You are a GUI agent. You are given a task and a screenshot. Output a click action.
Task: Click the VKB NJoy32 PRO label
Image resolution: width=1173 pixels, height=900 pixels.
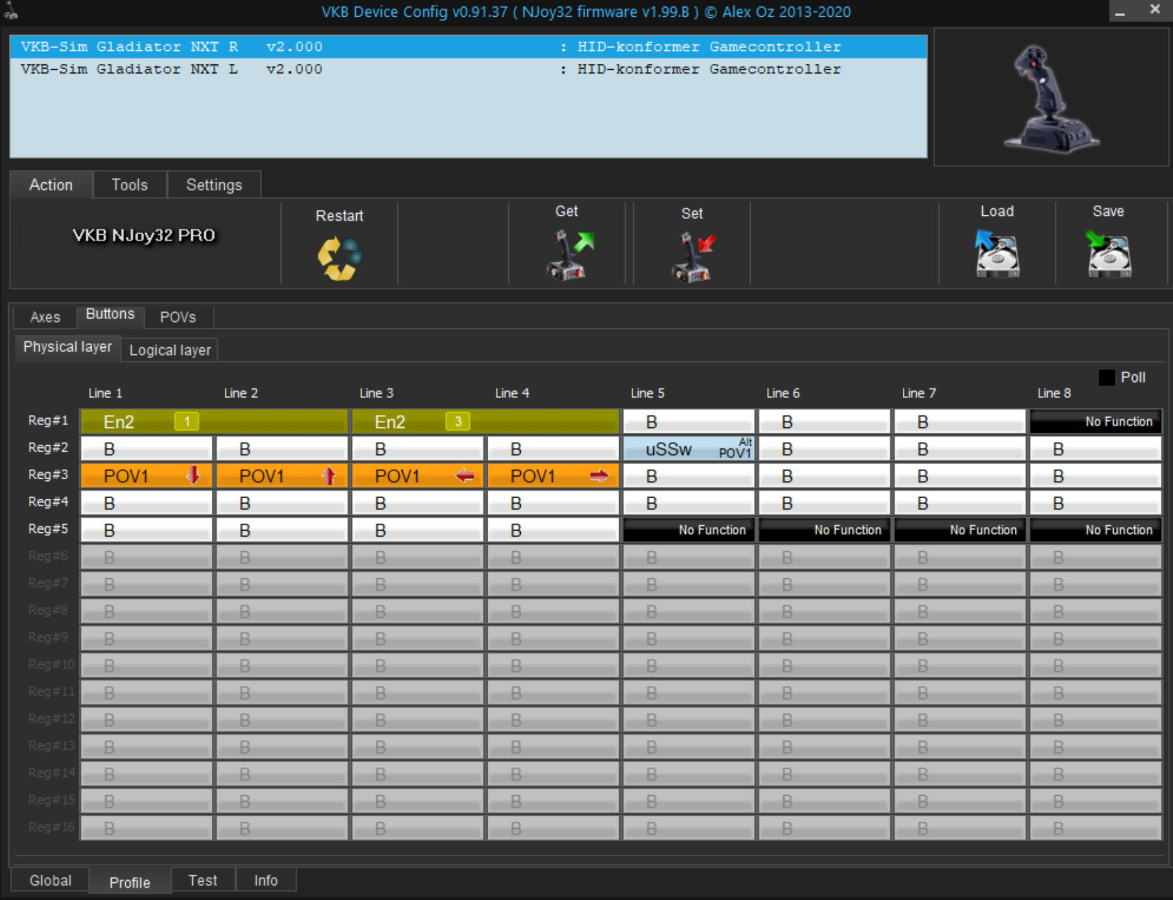point(144,236)
